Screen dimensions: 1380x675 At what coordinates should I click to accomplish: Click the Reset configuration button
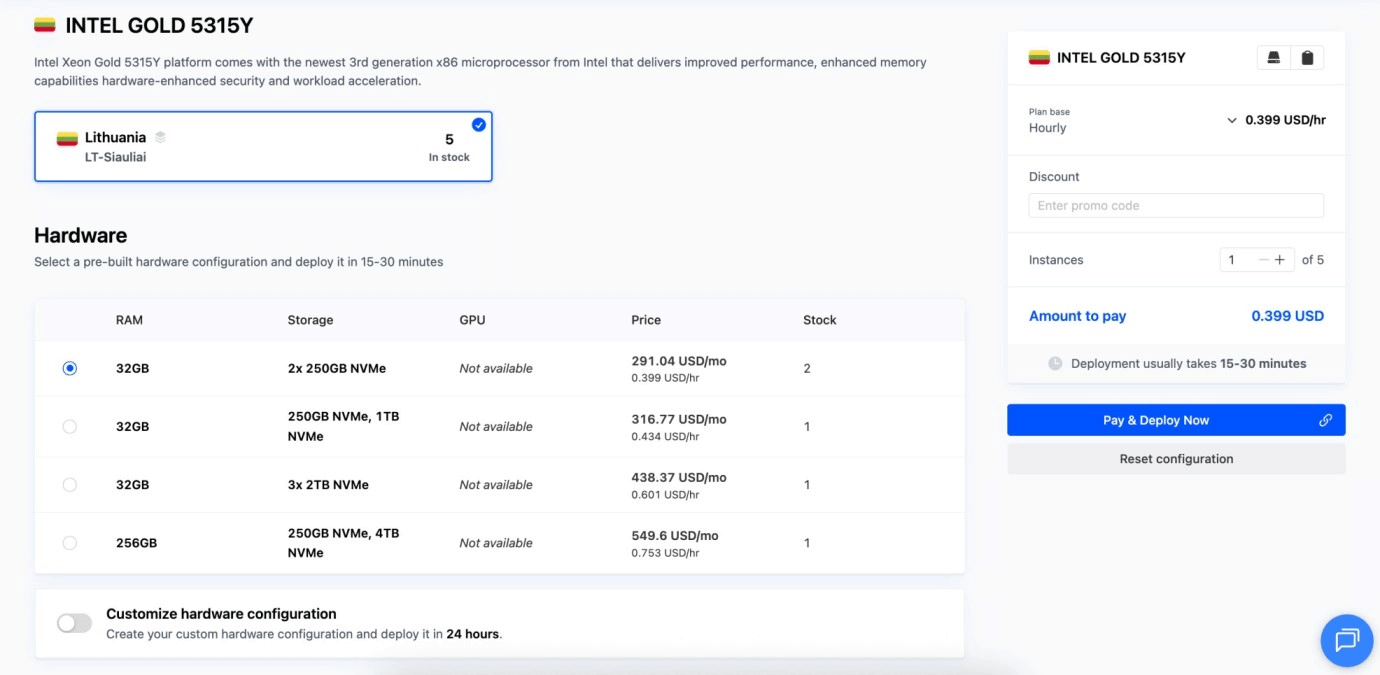(x=1176, y=459)
